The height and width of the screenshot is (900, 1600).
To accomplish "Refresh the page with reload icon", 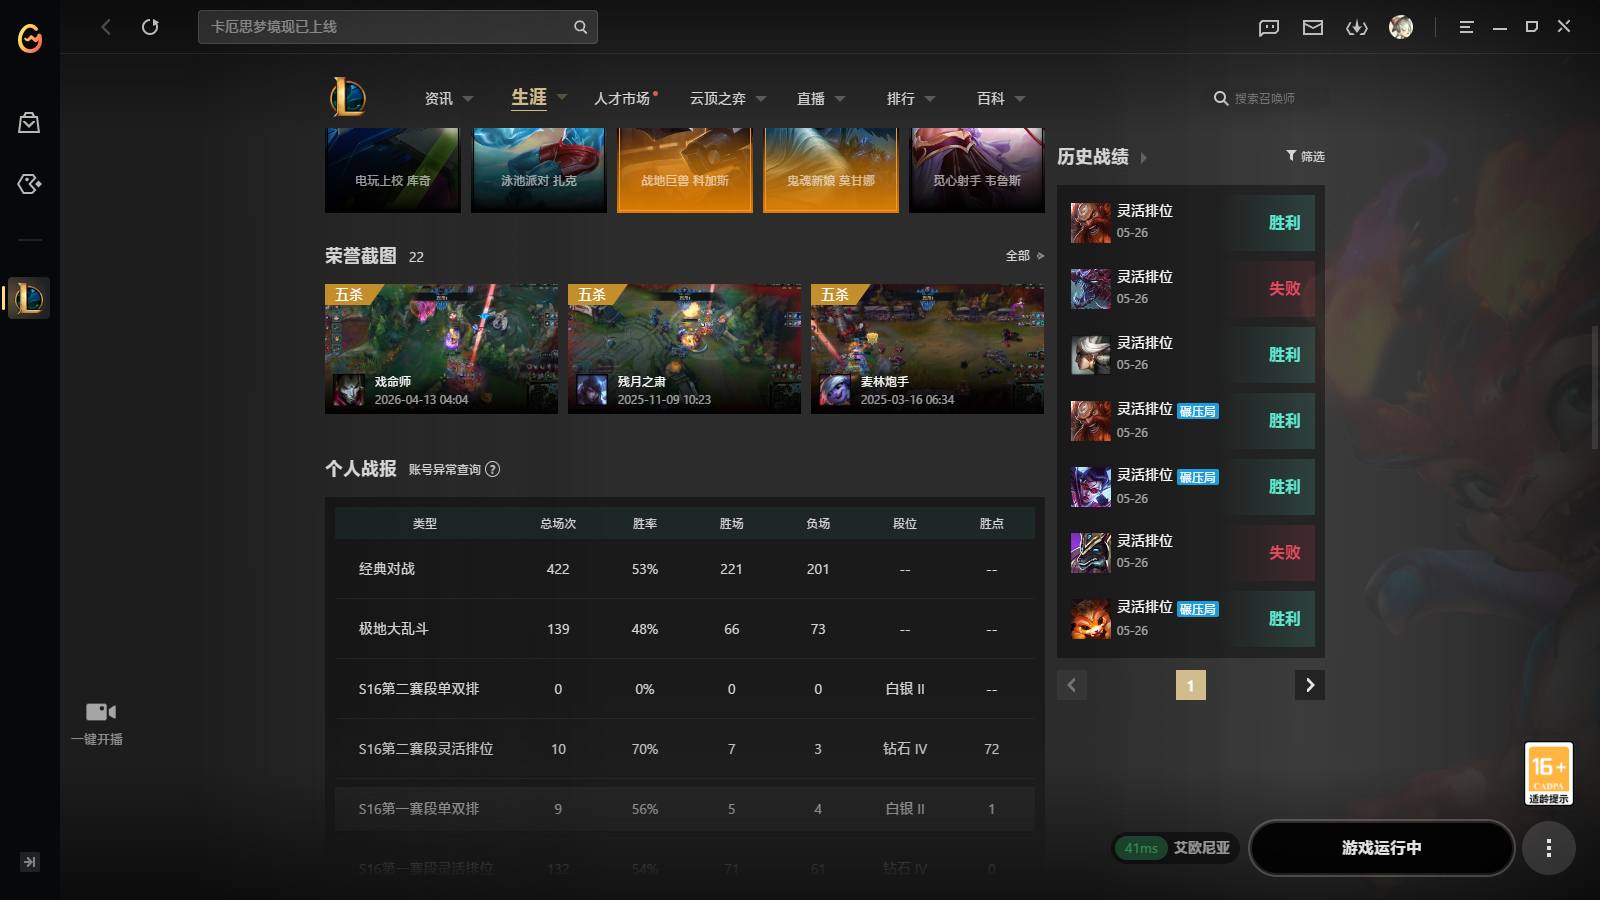I will click(x=150, y=27).
